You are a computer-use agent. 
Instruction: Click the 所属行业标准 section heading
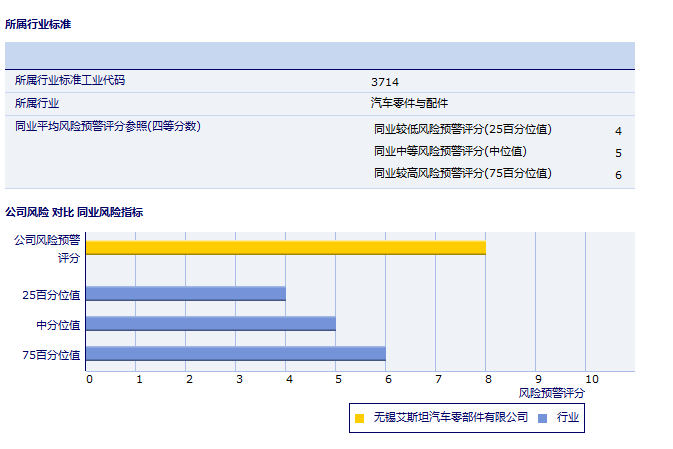click(x=38, y=23)
